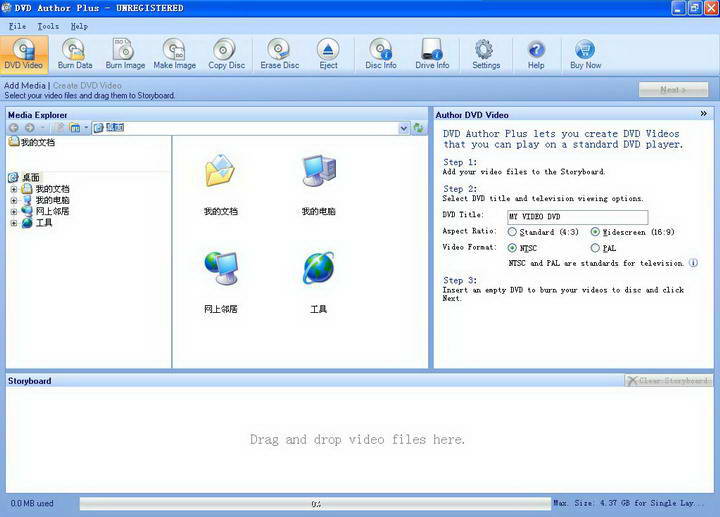This screenshot has height=517, width=720.
Task: Open the 工具 globe icon in file pane
Action: click(319, 268)
